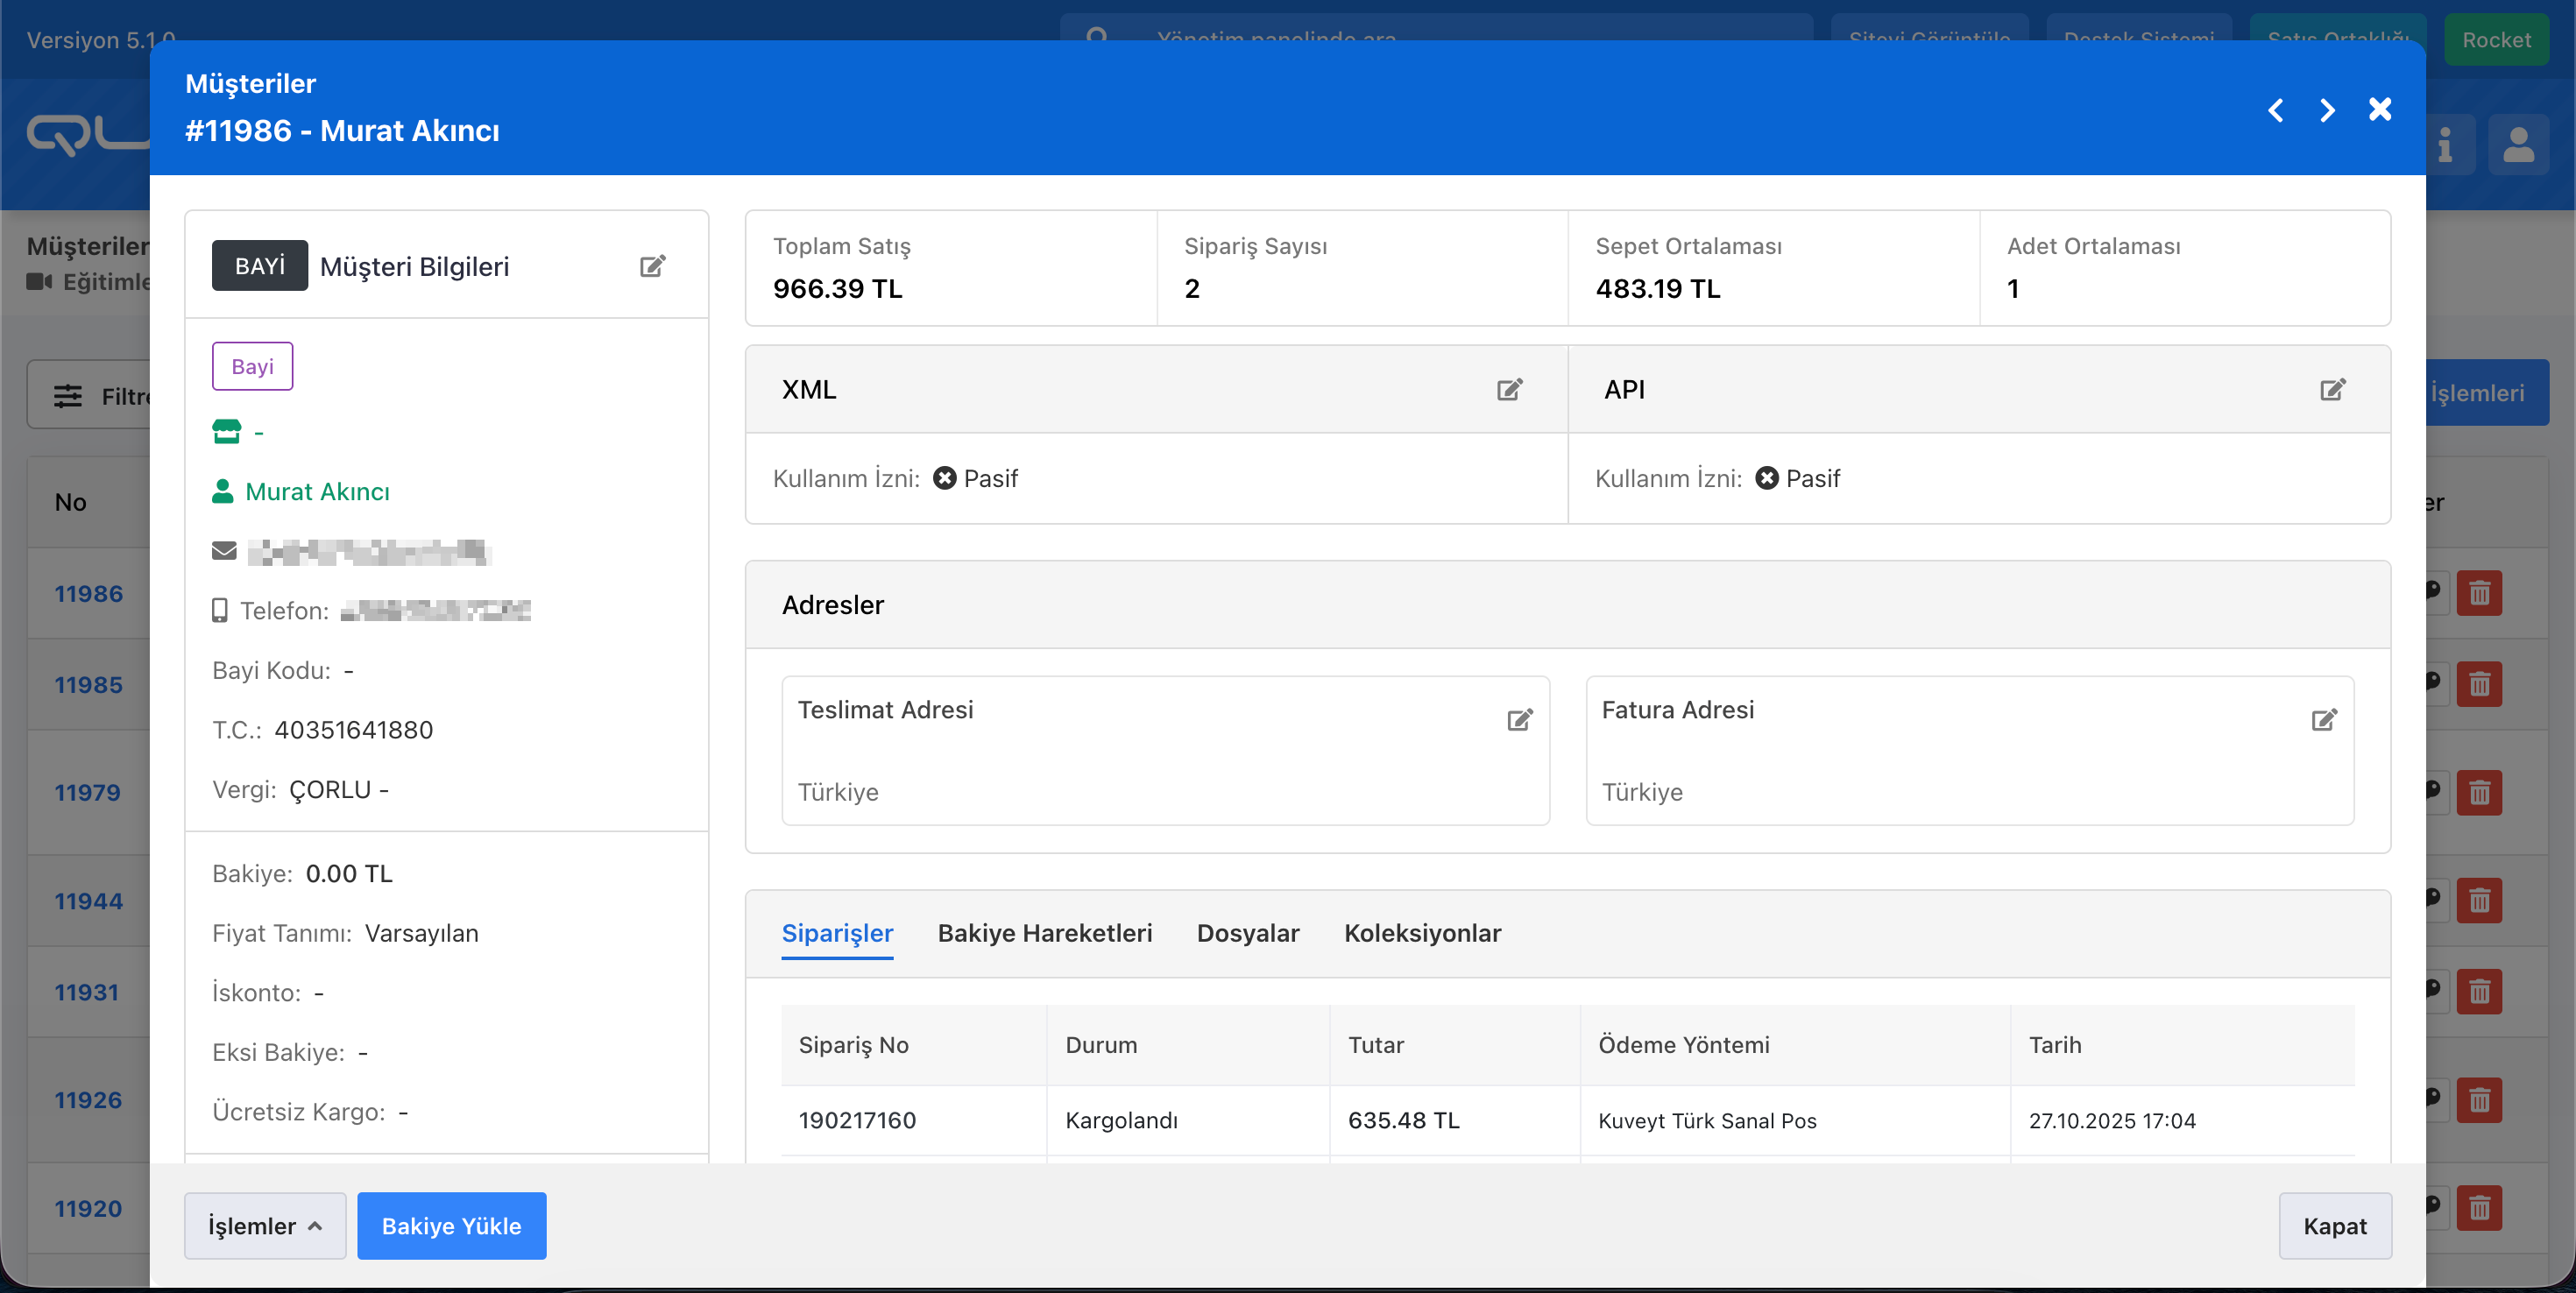
Task: Go to next customer arrow
Action: click(x=2327, y=110)
